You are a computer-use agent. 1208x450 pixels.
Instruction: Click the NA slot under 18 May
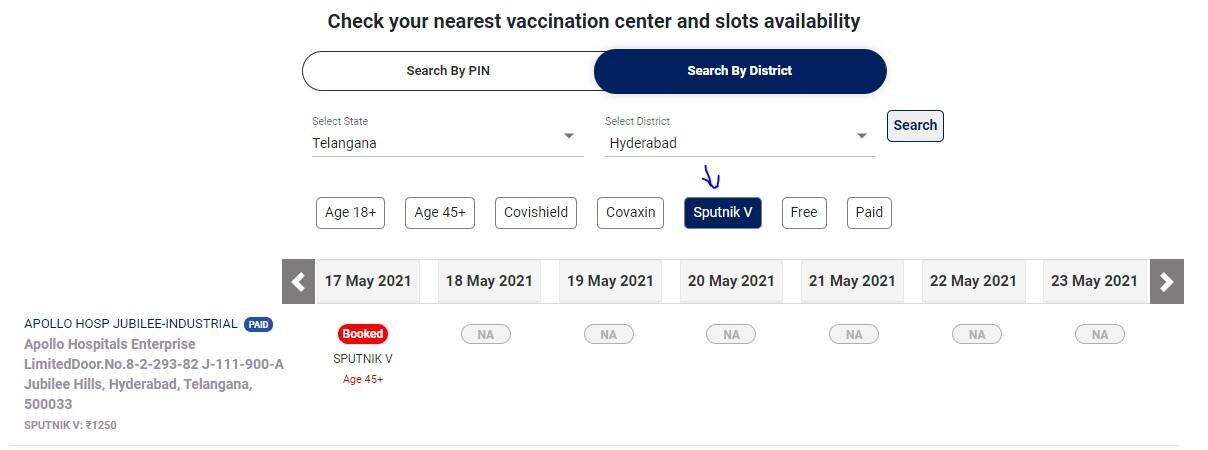pos(486,334)
